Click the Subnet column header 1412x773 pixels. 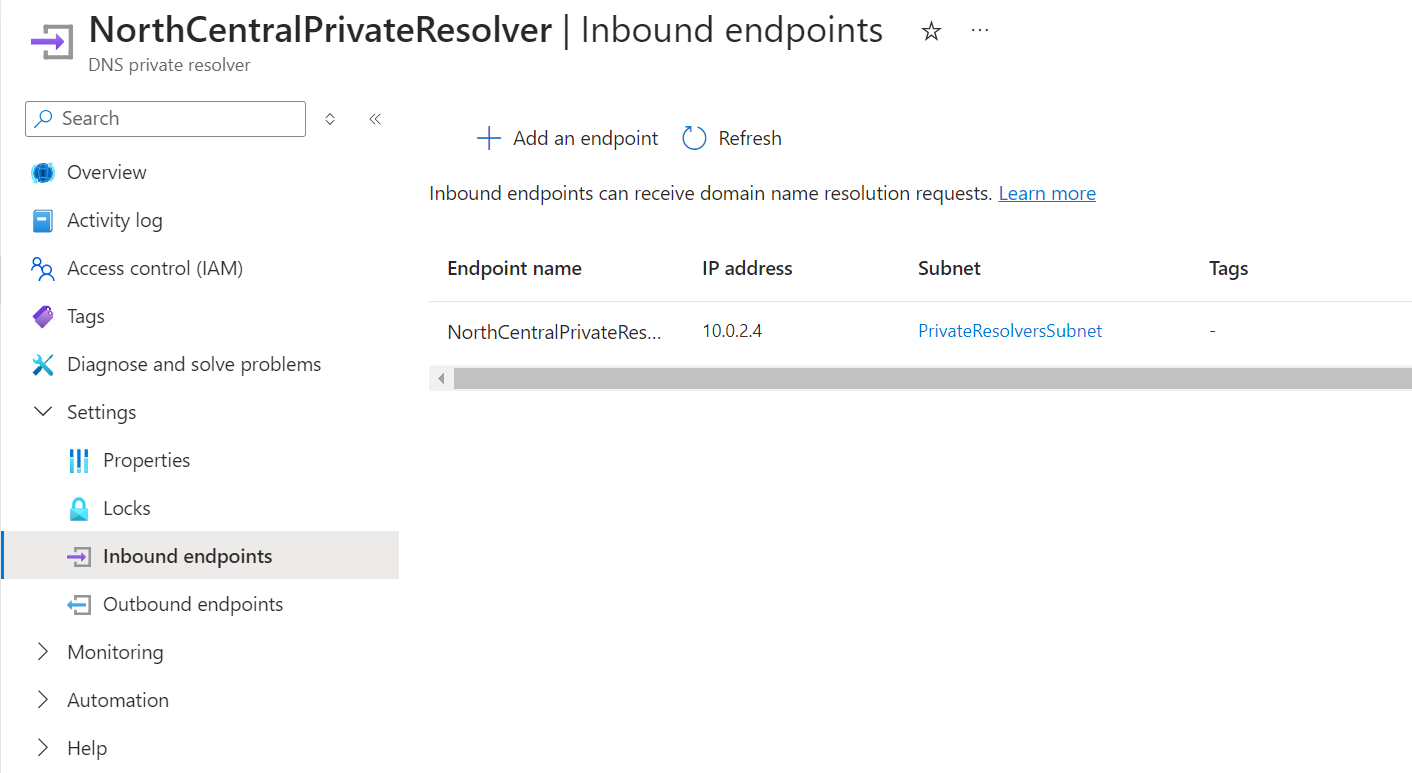[x=949, y=268]
